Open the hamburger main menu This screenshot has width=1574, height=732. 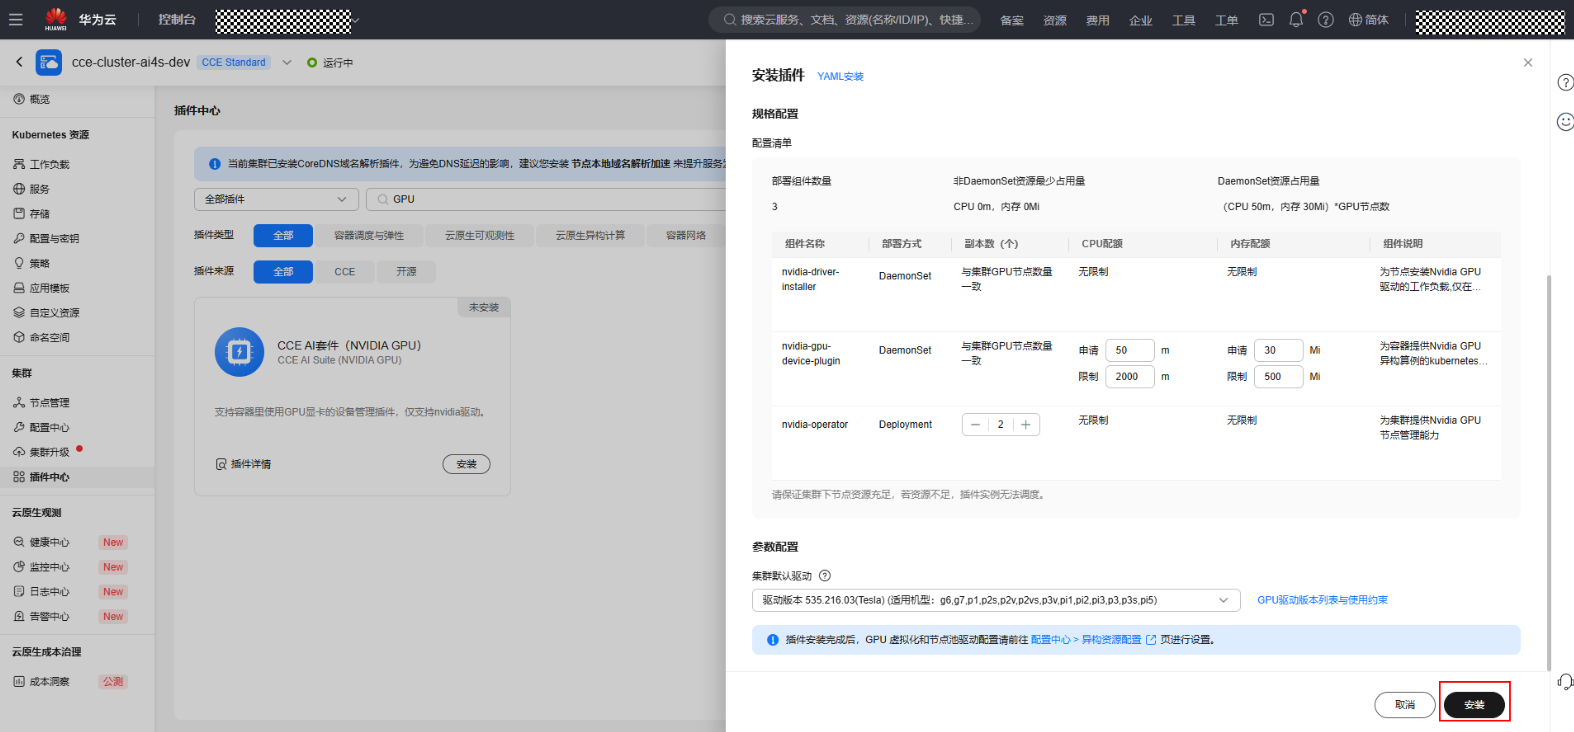[16, 19]
